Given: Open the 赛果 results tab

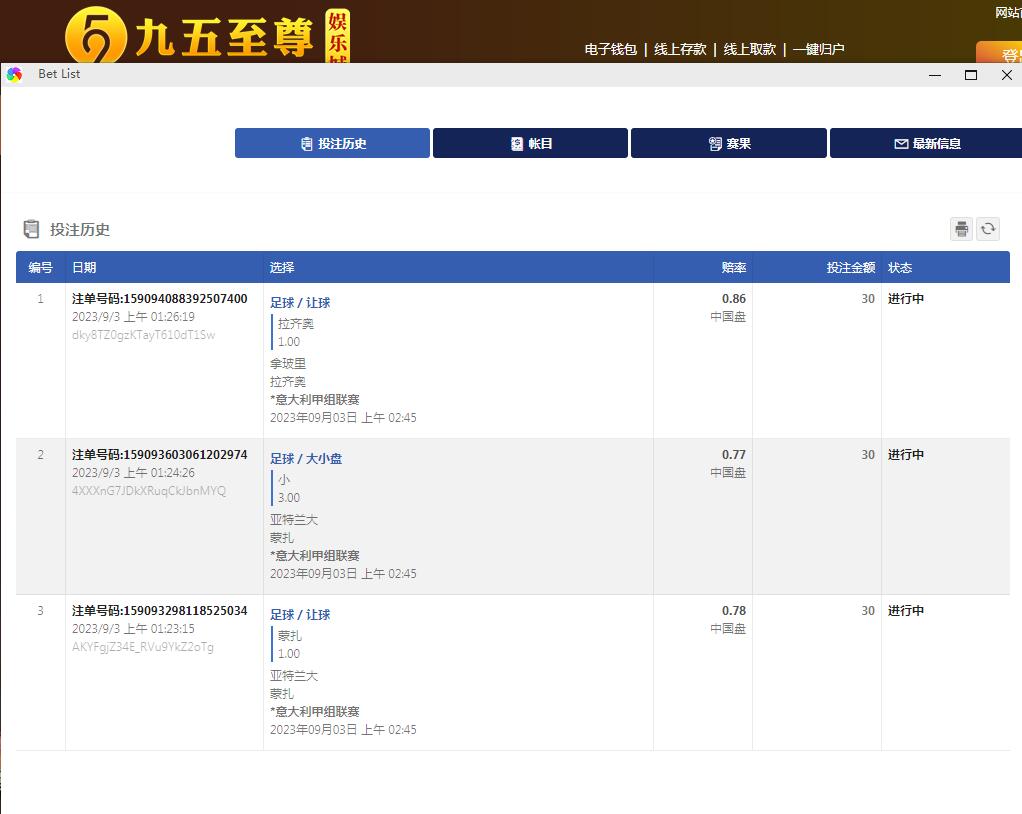Looking at the screenshot, I should pos(728,143).
